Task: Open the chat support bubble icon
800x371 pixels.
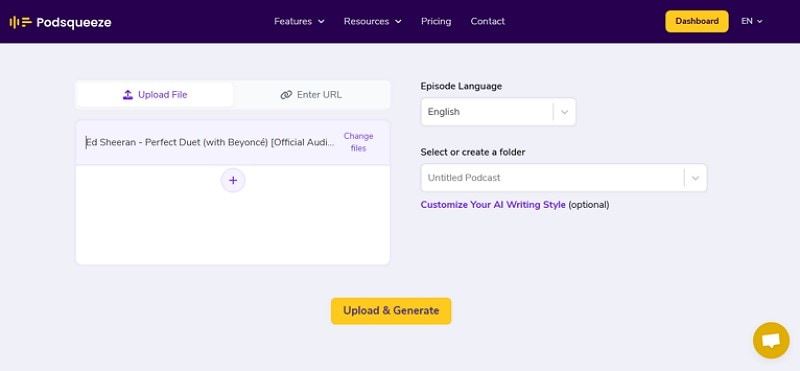Action: click(771, 340)
